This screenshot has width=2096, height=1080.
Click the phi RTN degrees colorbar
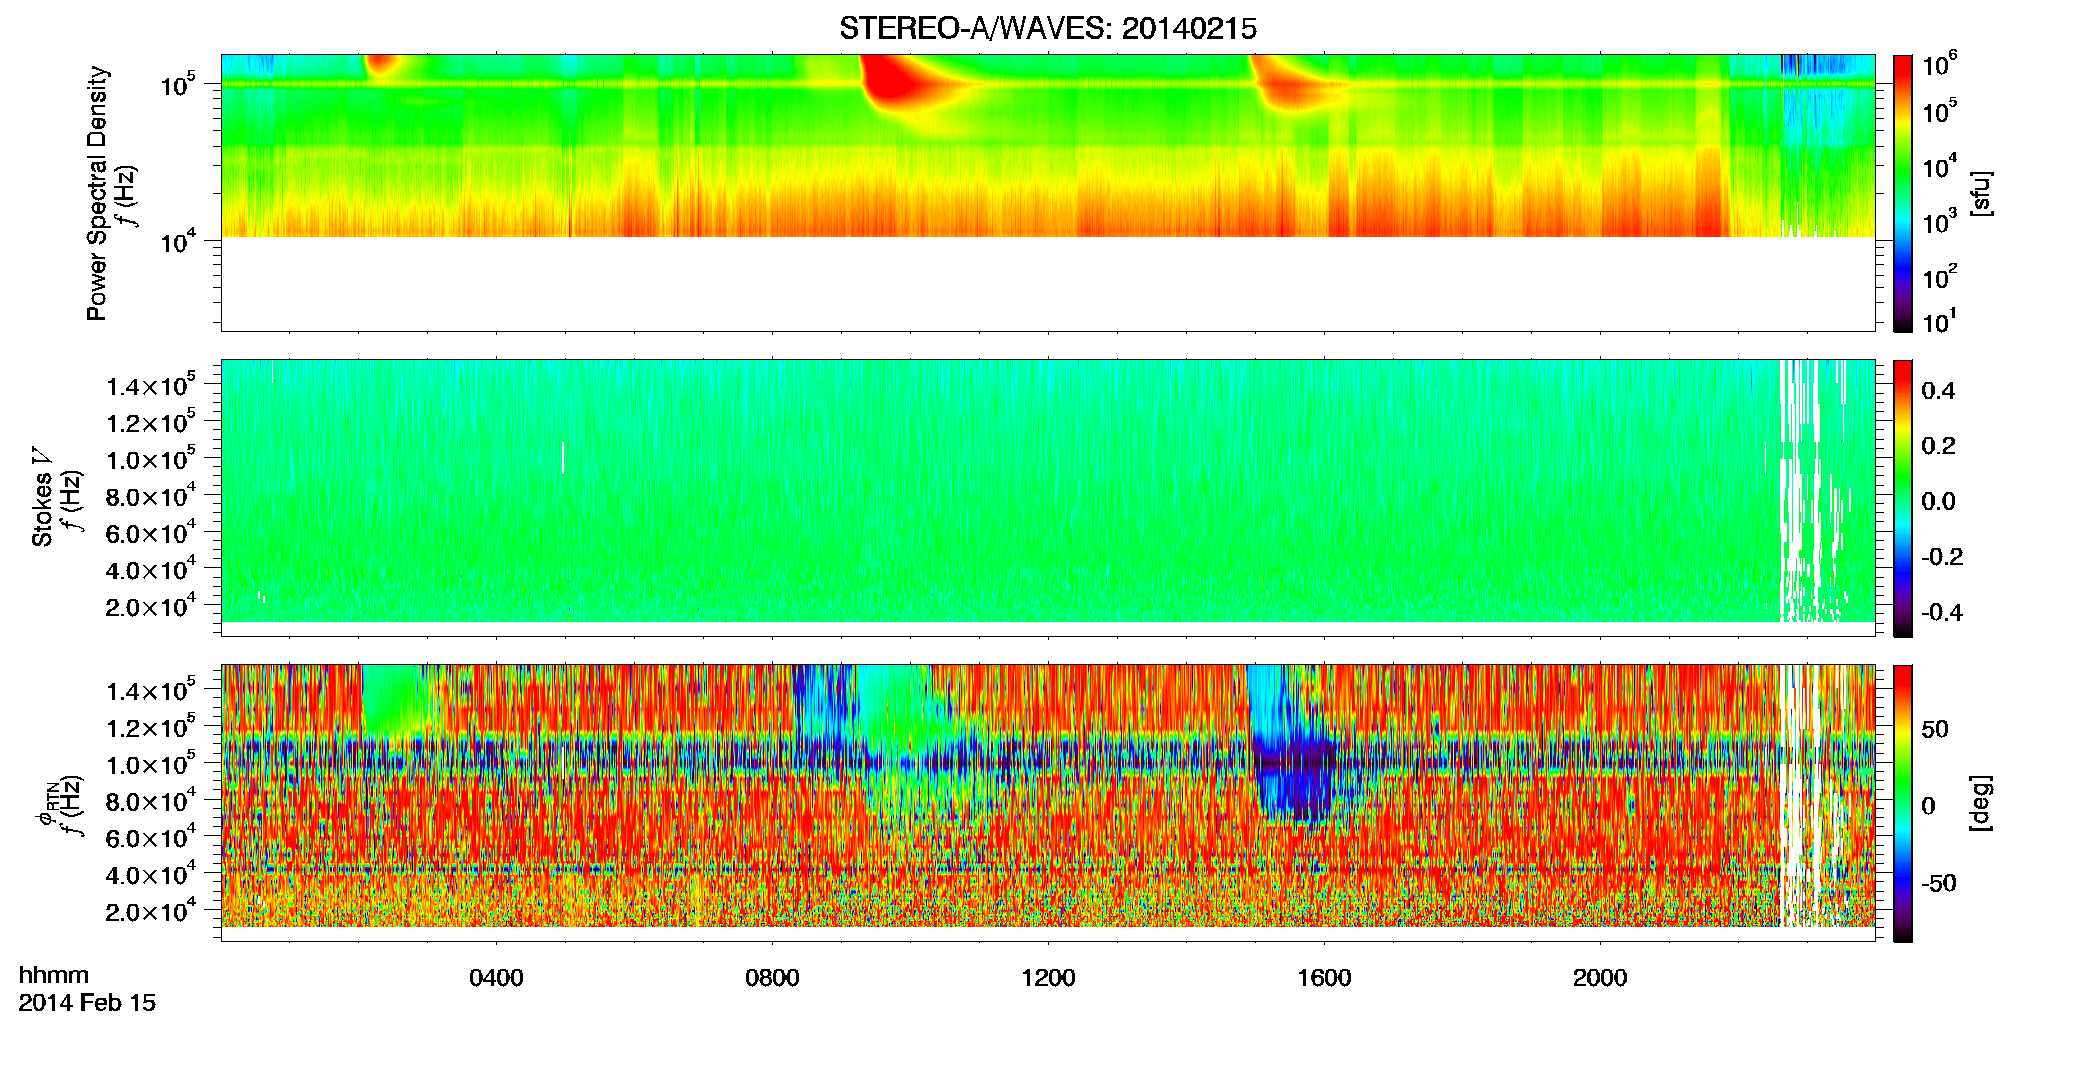pyautogui.click(x=1903, y=803)
